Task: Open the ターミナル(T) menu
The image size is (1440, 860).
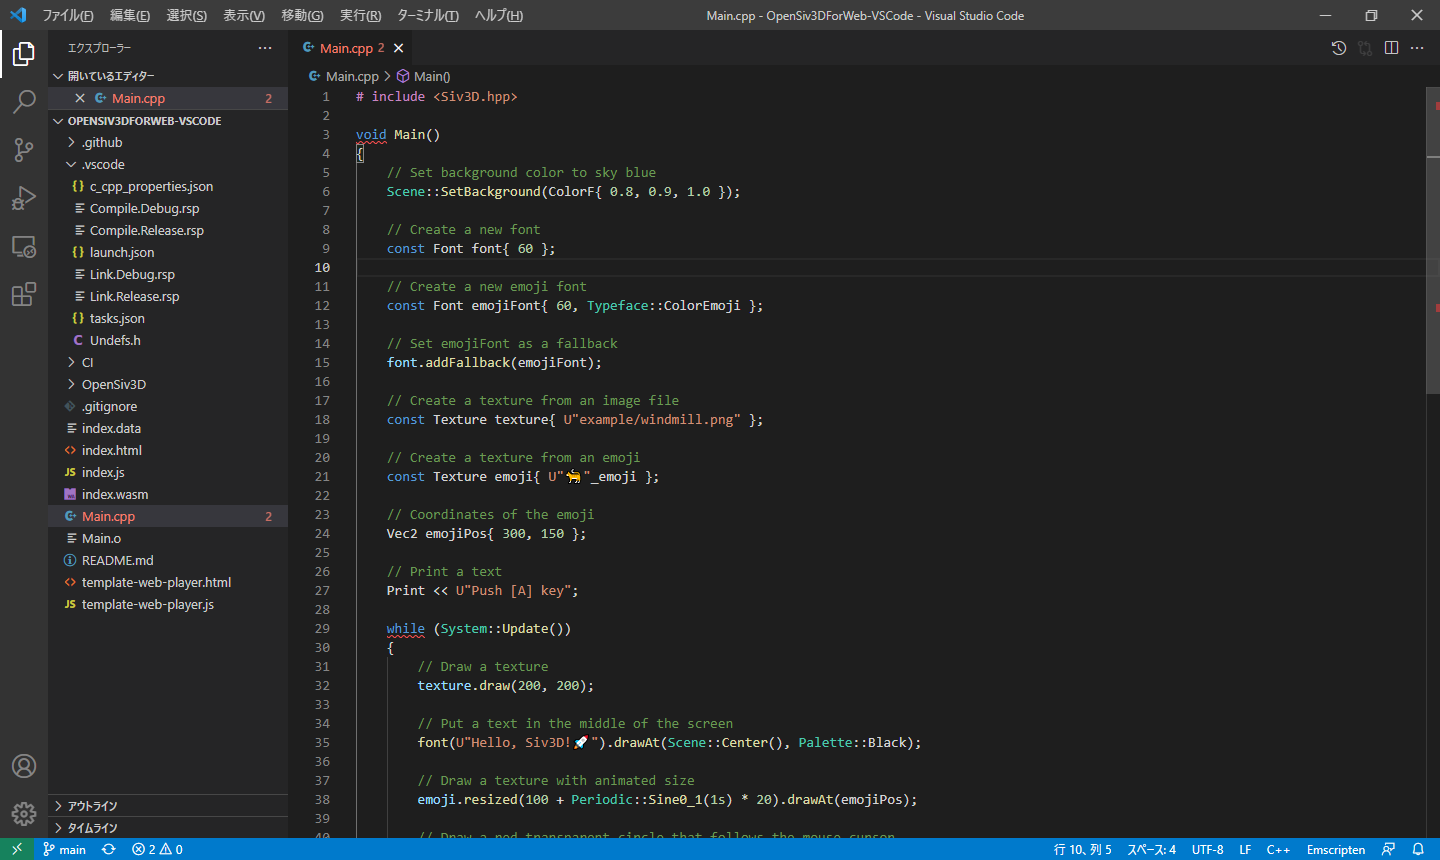Action: tap(428, 15)
